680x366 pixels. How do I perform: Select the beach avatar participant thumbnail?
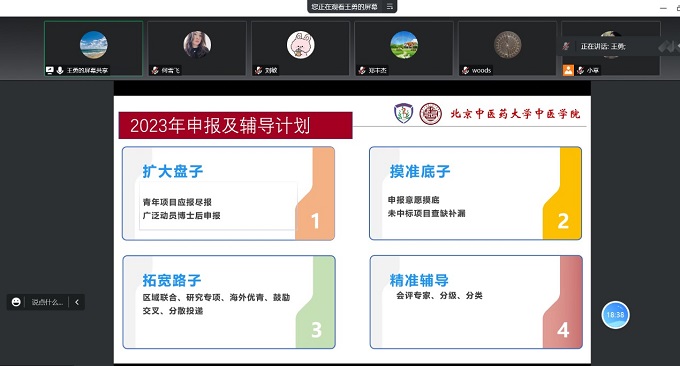93,45
